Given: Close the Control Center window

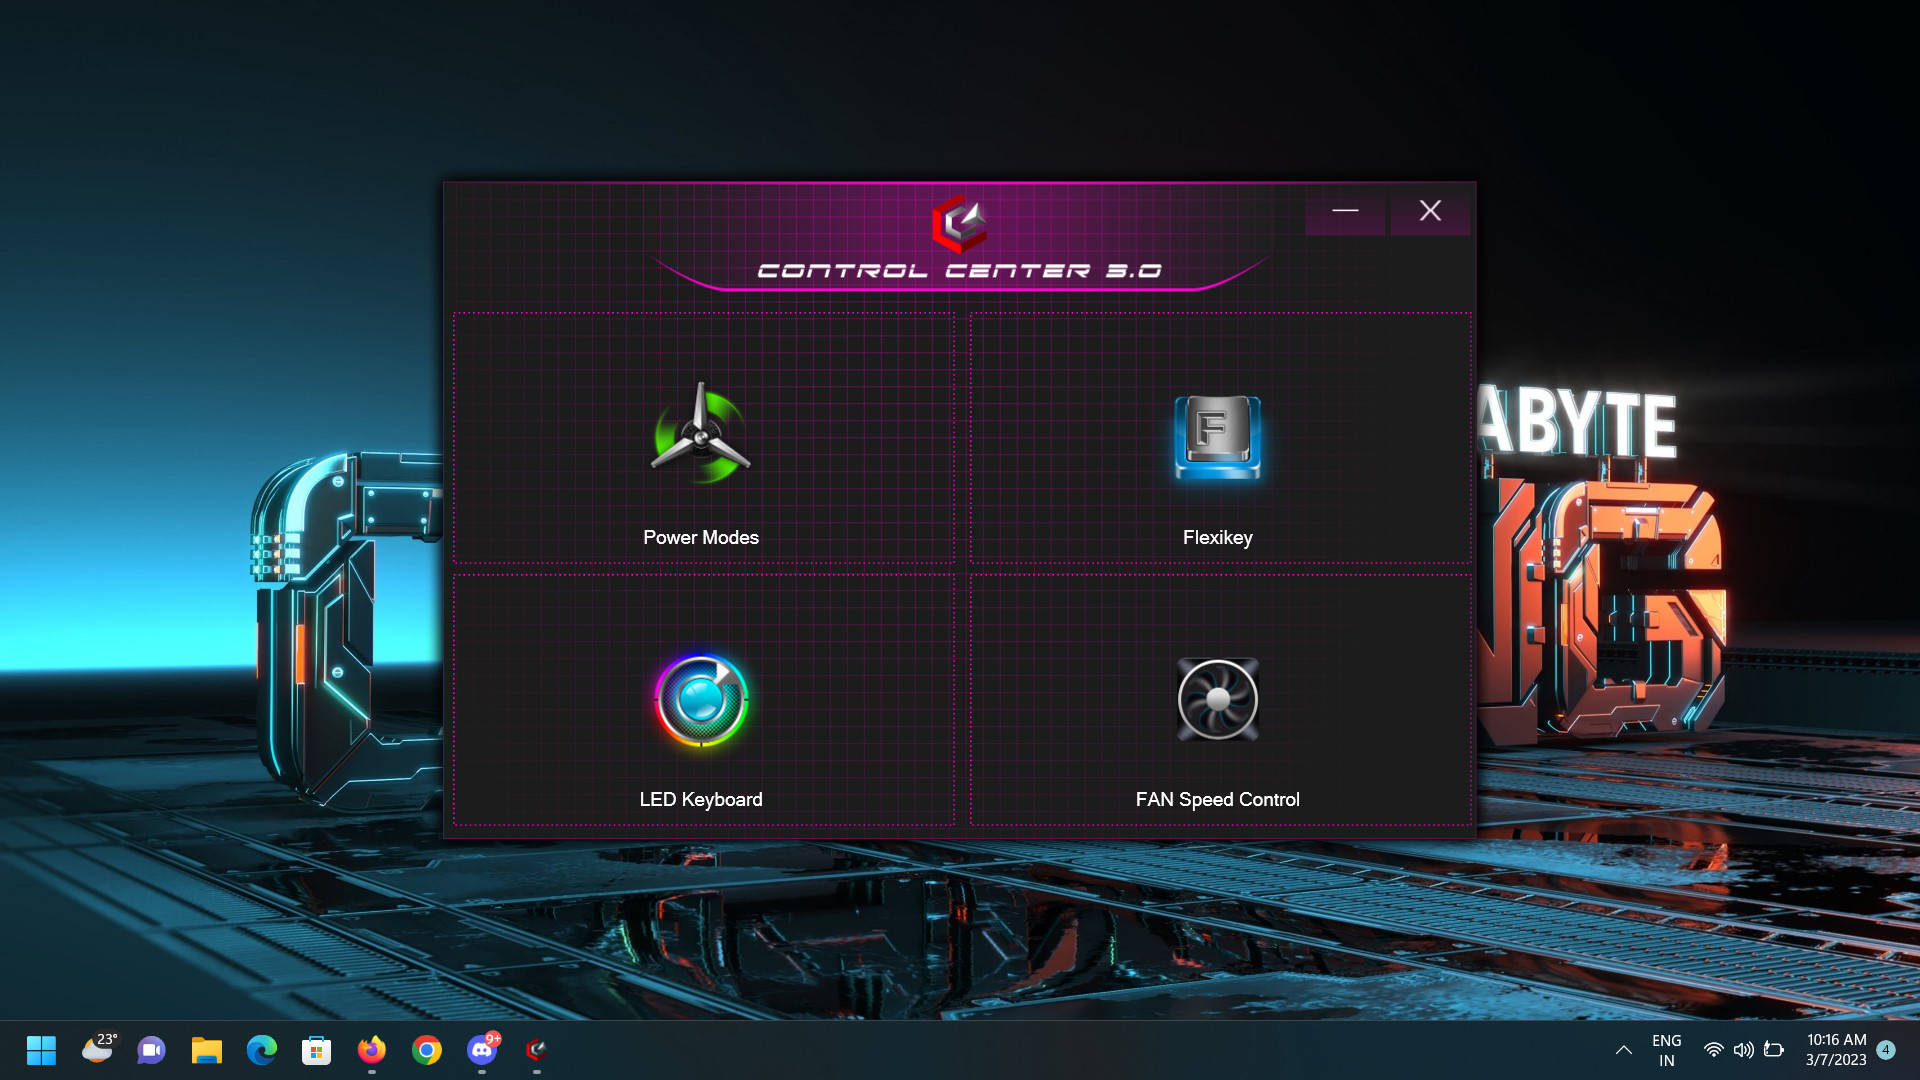Looking at the screenshot, I should 1430,210.
